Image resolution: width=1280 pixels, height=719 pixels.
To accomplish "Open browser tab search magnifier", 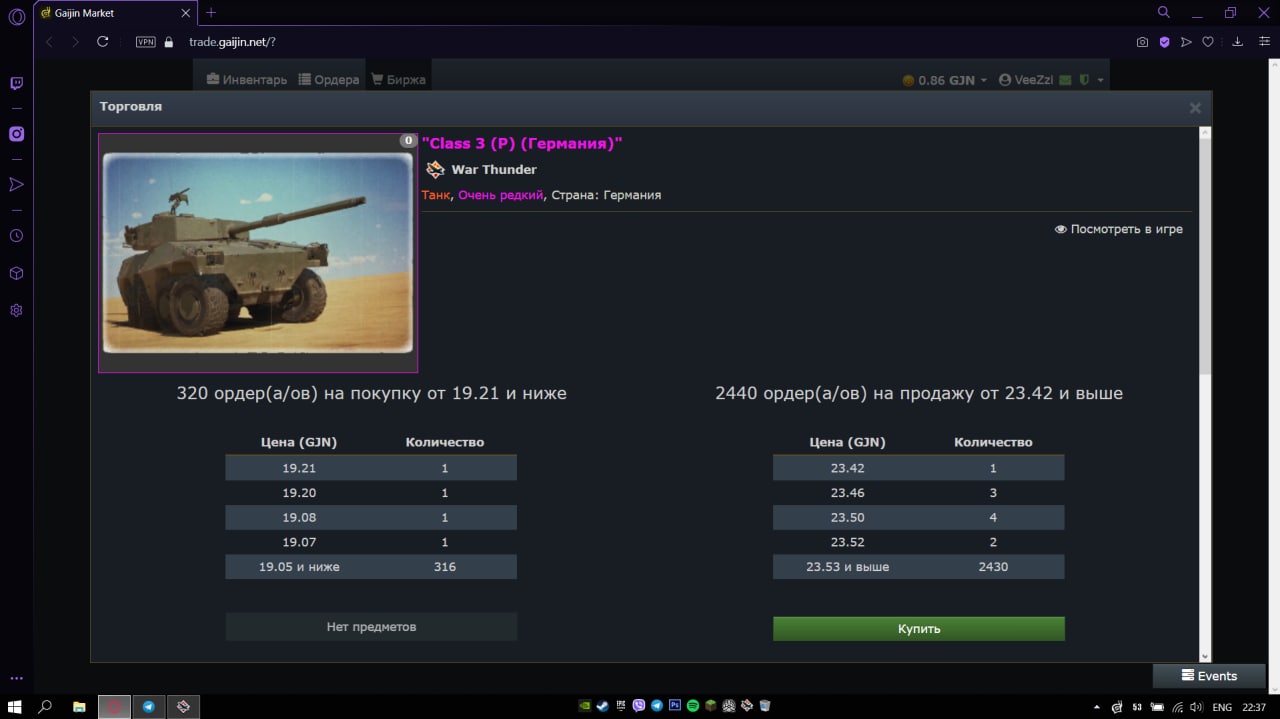I will 1164,13.
